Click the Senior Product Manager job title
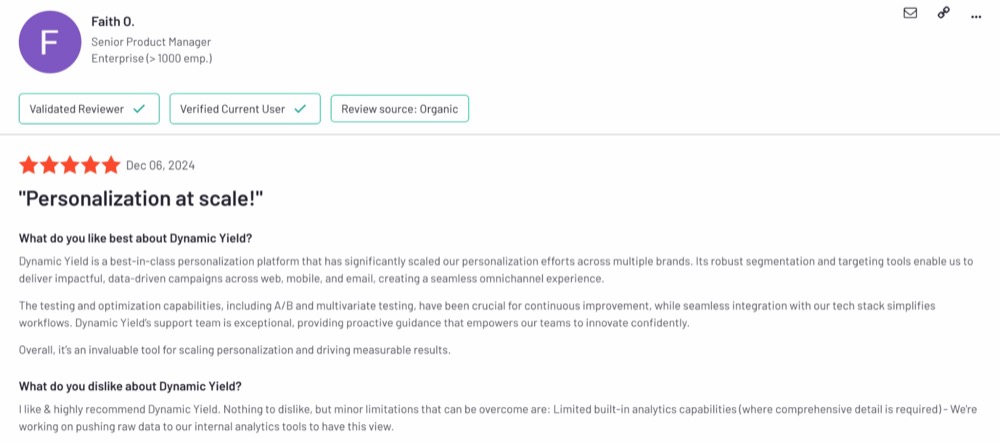1000x444 pixels. 151,42
